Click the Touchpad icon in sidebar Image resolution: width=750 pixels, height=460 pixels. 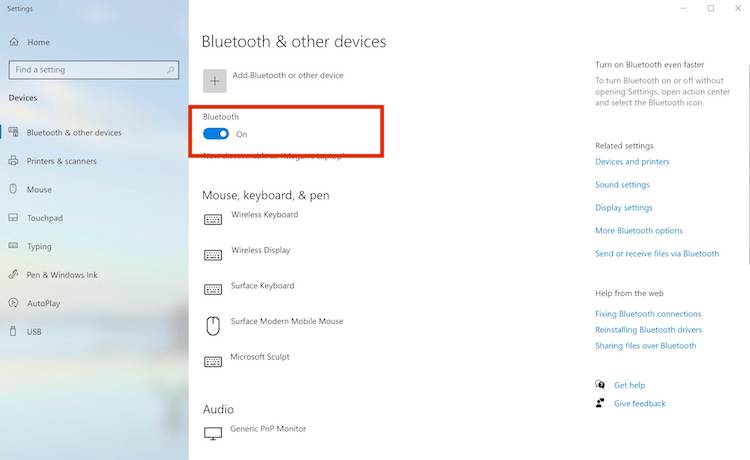(13, 218)
